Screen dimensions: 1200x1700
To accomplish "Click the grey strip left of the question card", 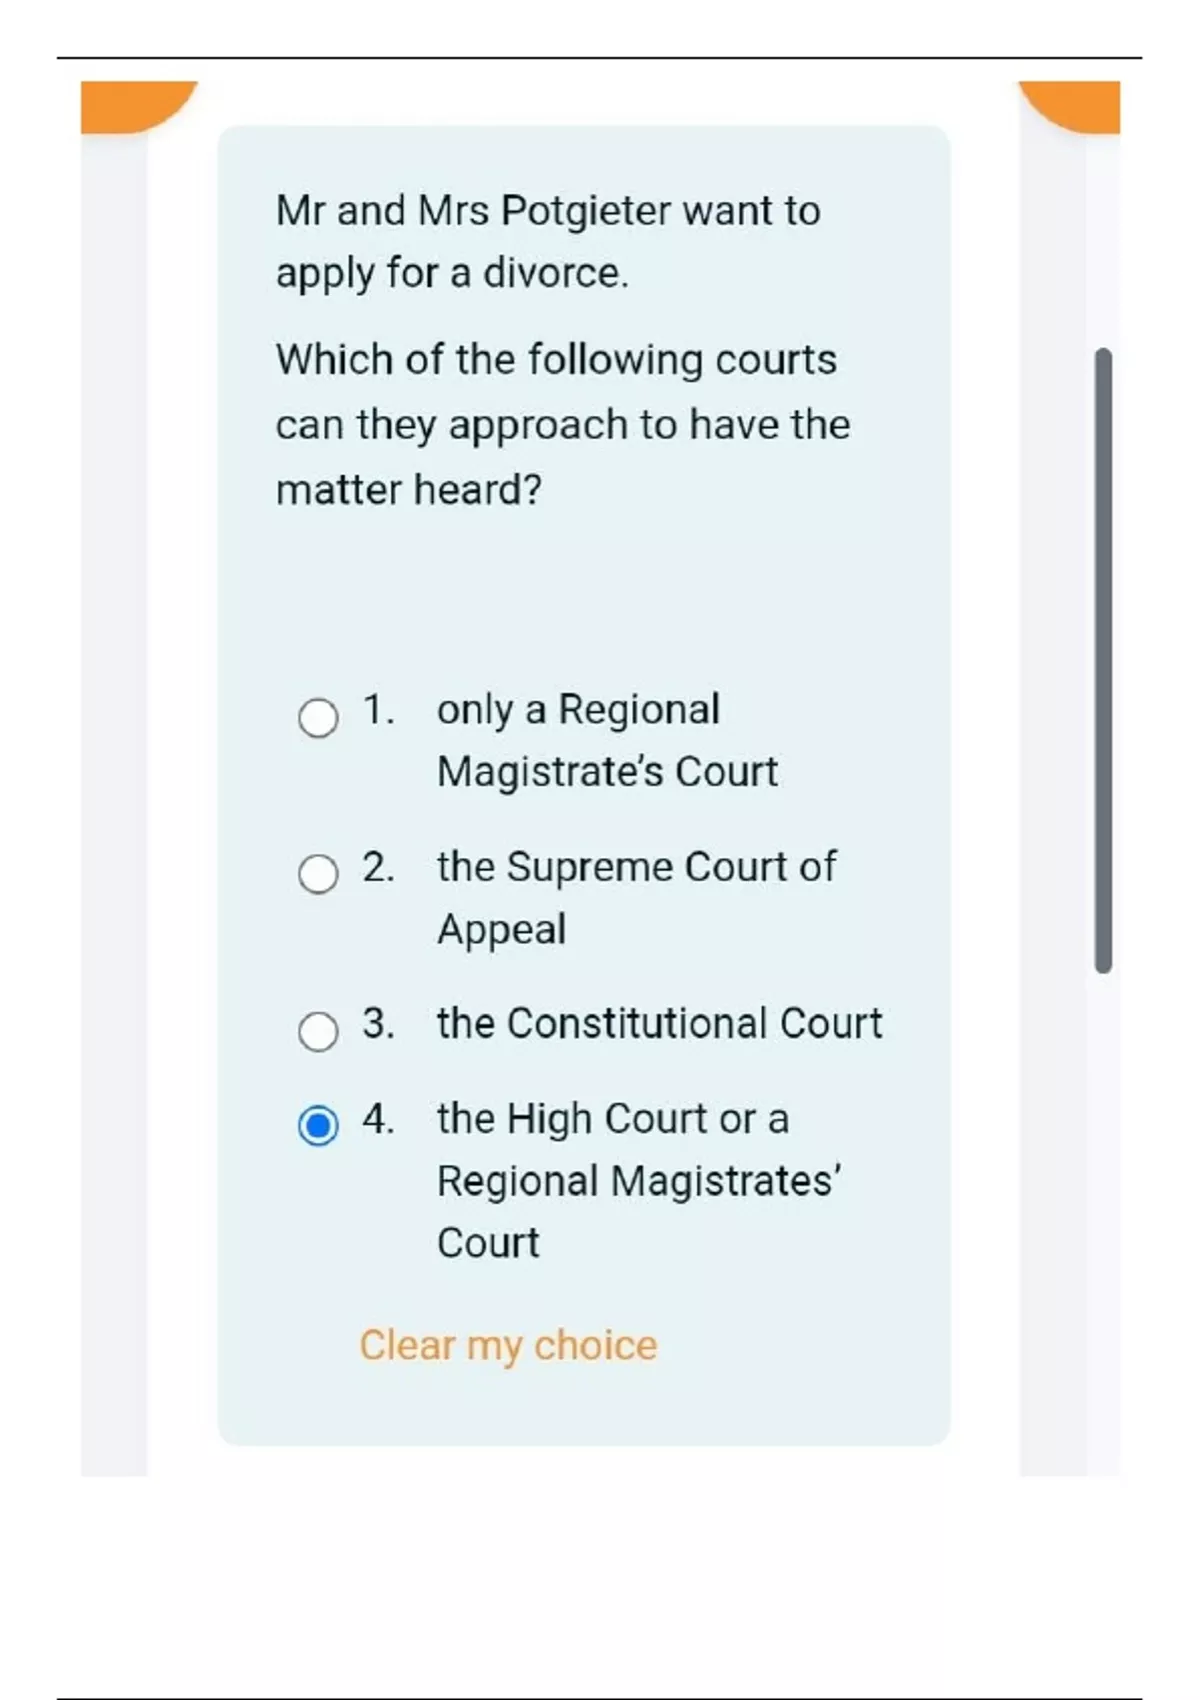I will click(114, 800).
